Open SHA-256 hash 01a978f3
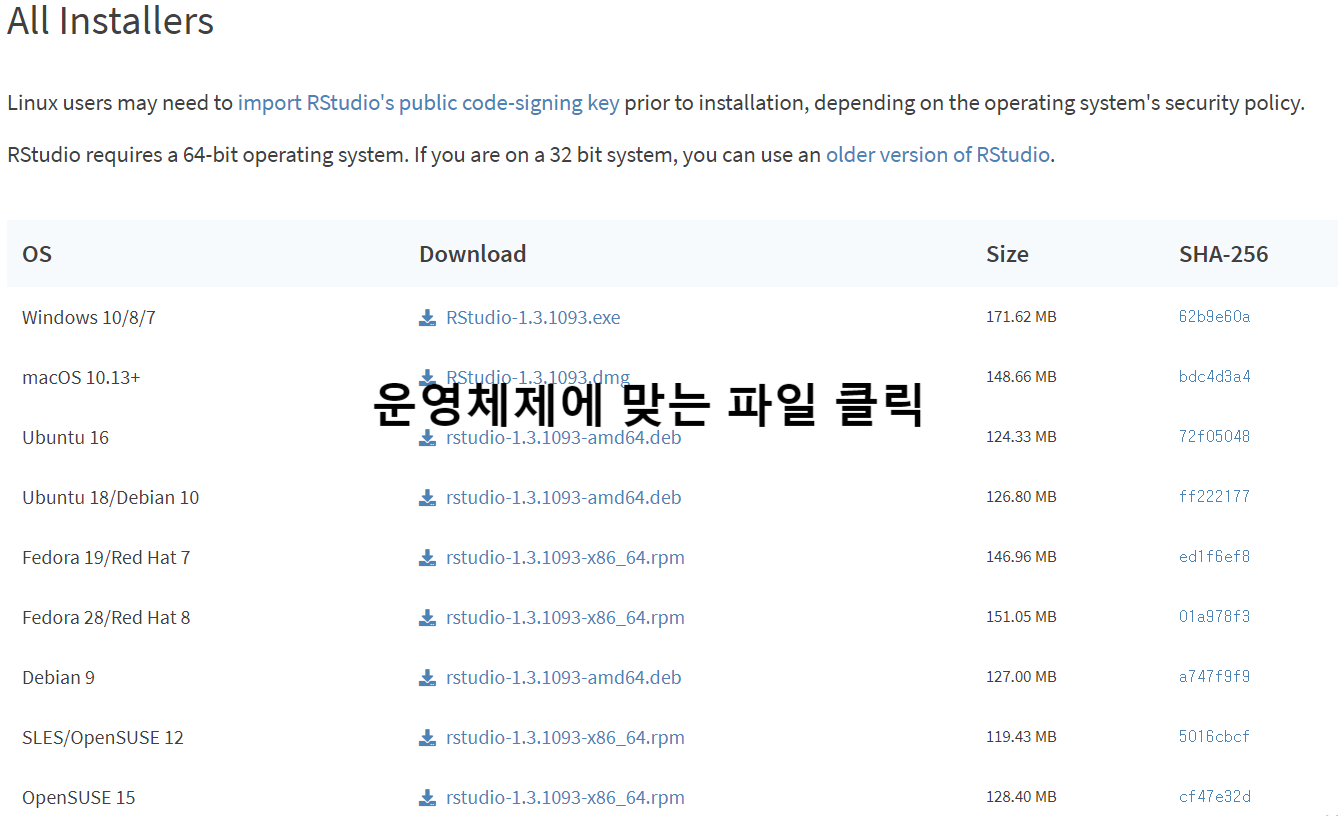Viewport: 1338px width, 816px height. point(1214,617)
